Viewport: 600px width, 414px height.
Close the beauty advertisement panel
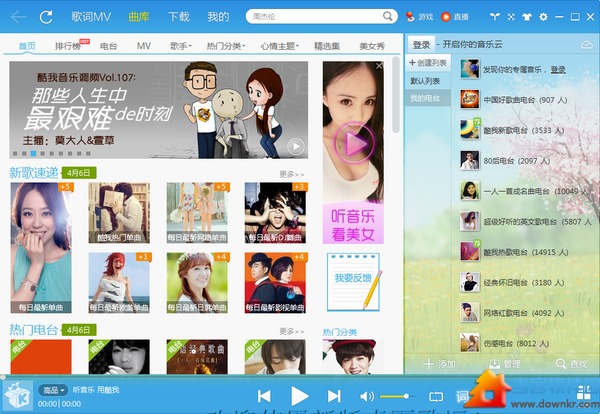379,66
